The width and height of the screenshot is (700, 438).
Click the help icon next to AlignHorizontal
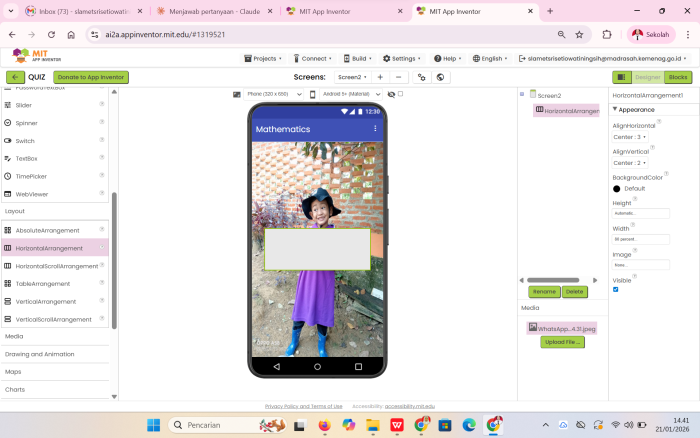coord(659,121)
